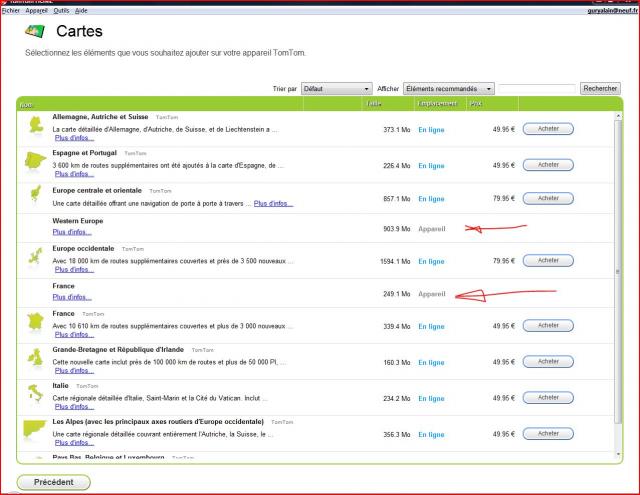The image size is (640, 495).
Task: Click the account email link top right
Action: coord(612,11)
